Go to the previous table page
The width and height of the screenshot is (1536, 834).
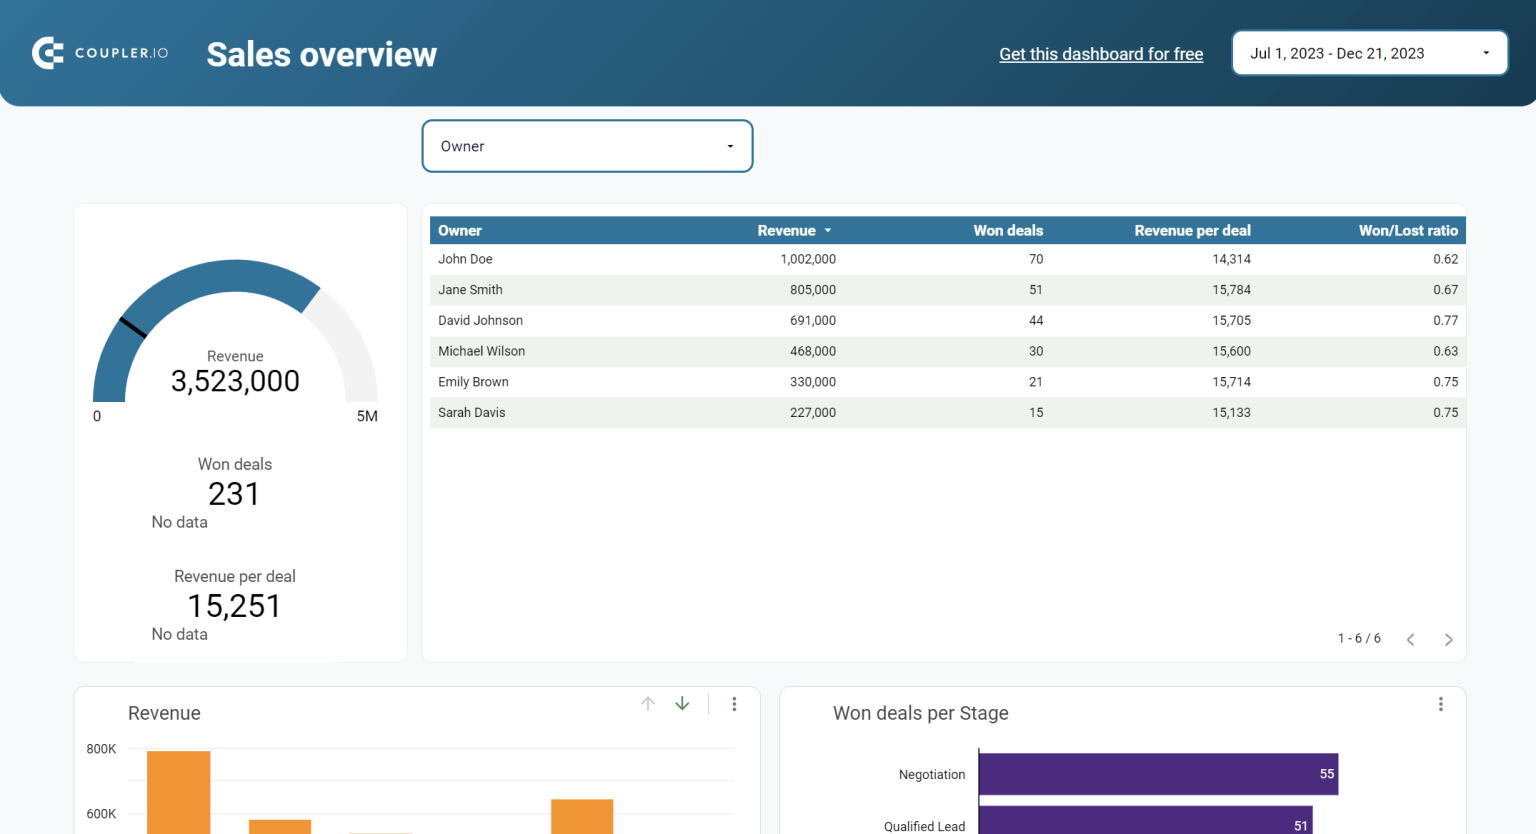1410,639
